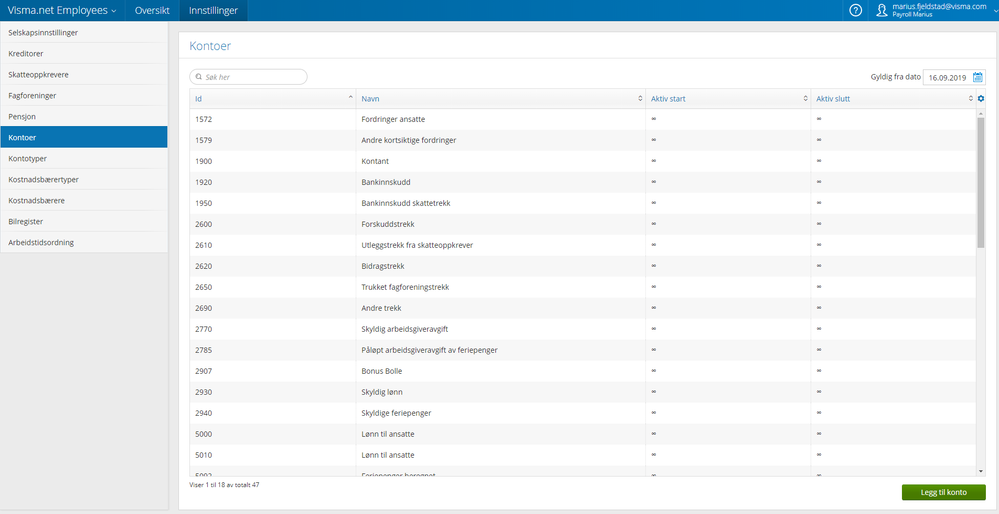
Task: Open the calendar date picker icon
Action: [x=978, y=77]
